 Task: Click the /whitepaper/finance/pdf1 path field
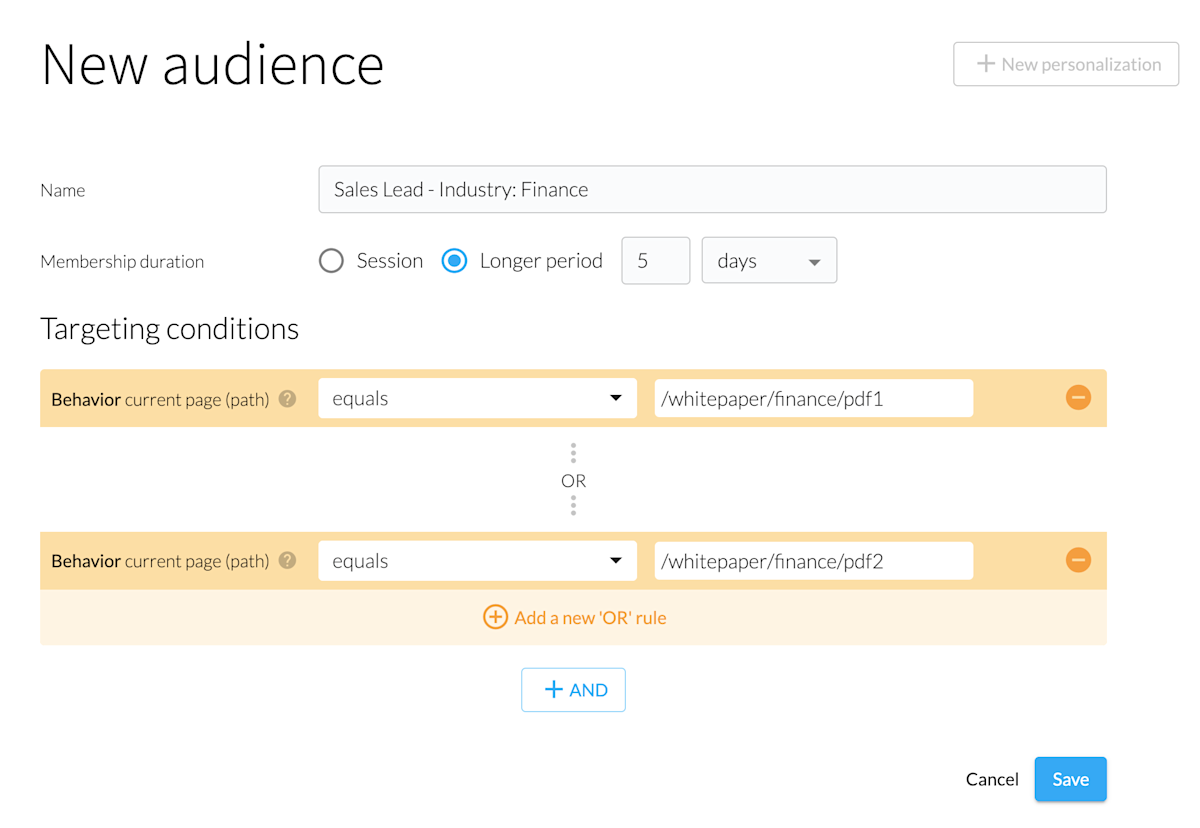(813, 398)
